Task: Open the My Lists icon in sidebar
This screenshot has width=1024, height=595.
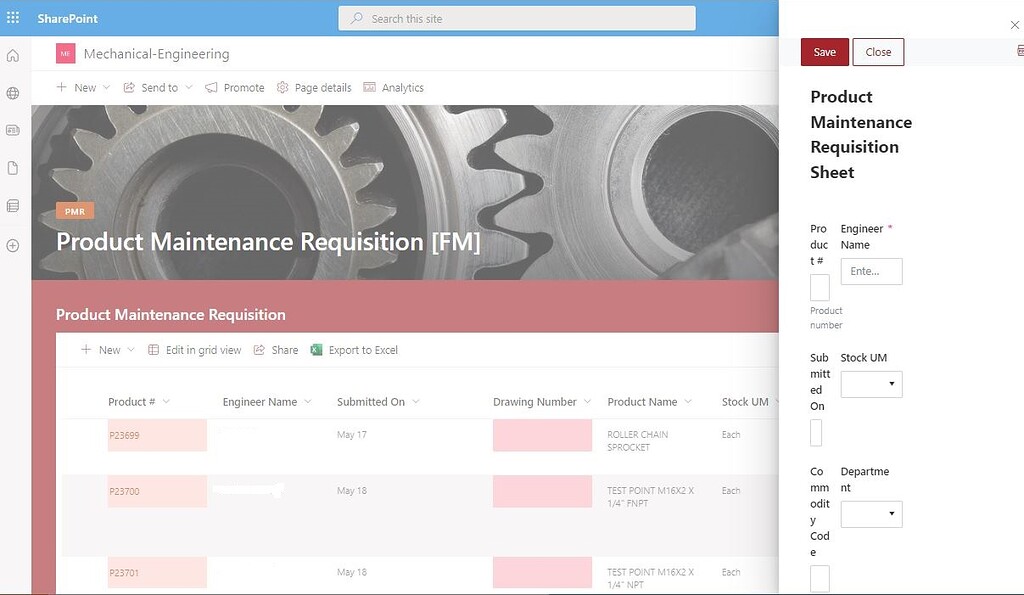Action: click(x=13, y=206)
